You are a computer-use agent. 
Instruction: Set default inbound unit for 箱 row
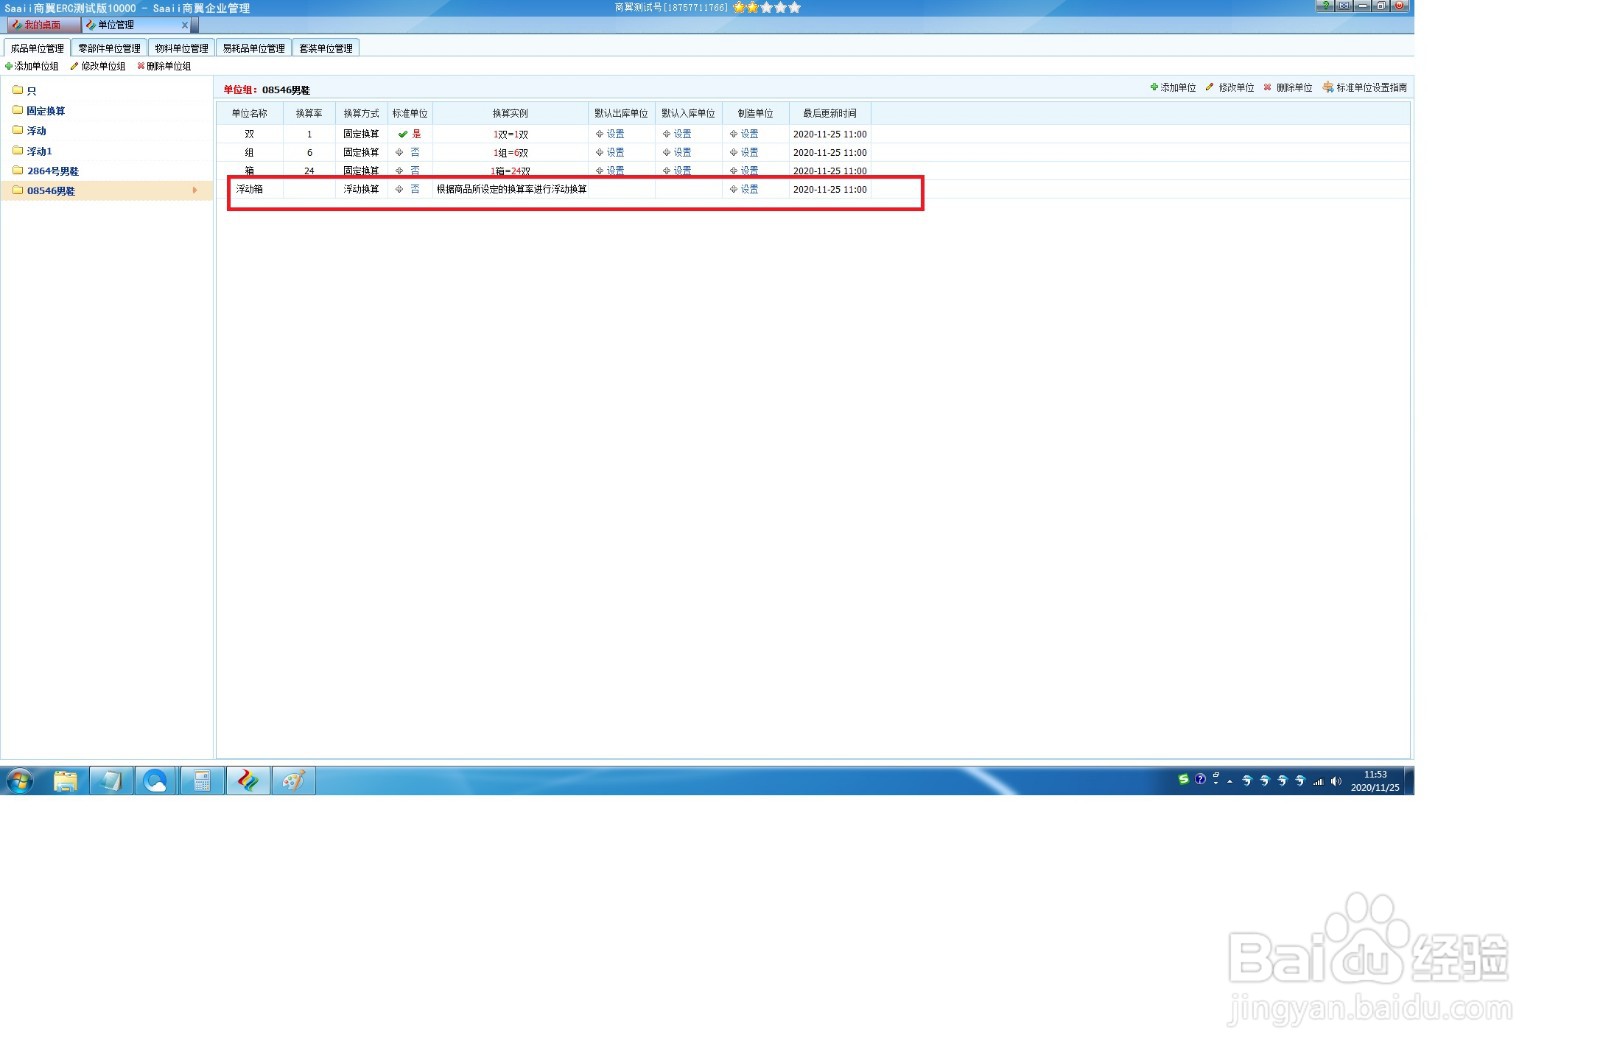click(x=677, y=171)
